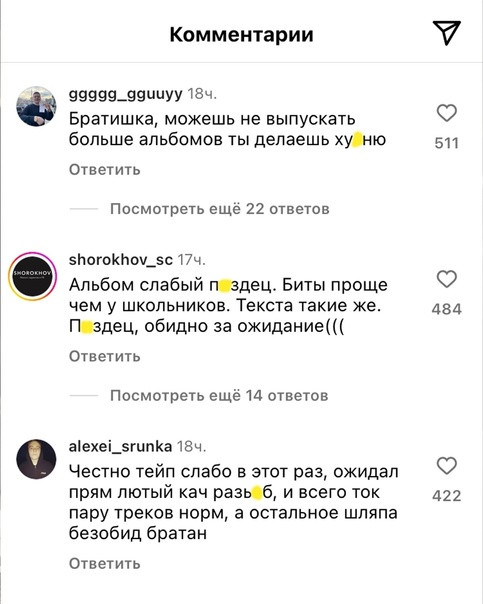
Task: Tap the share paper plane icon
Action: pos(447,33)
